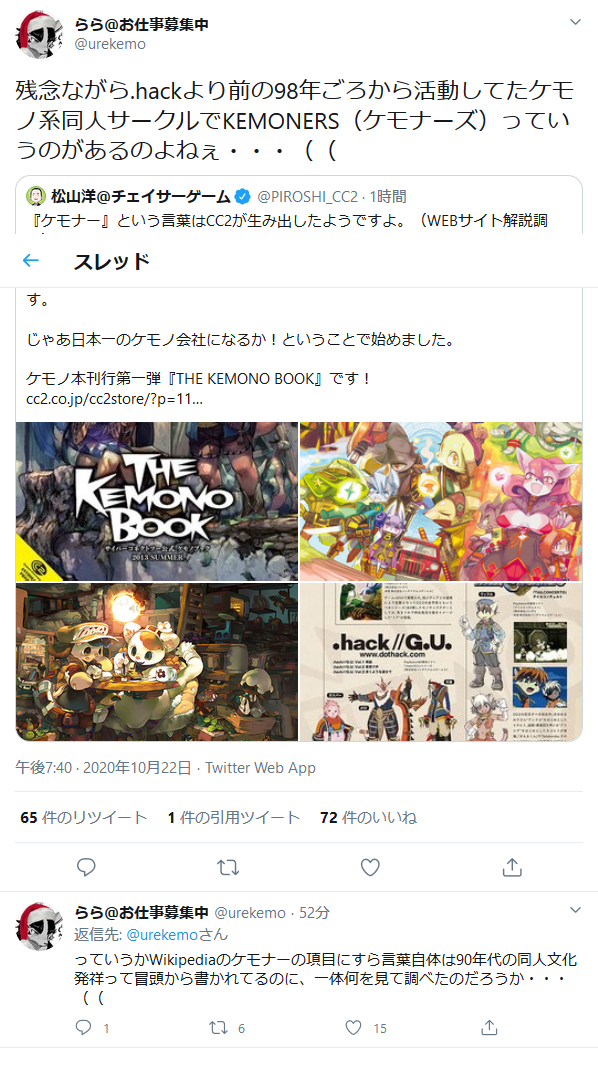Open the top tweet's options chevron
The image size is (598, 1071).
[x=575, y=22]
